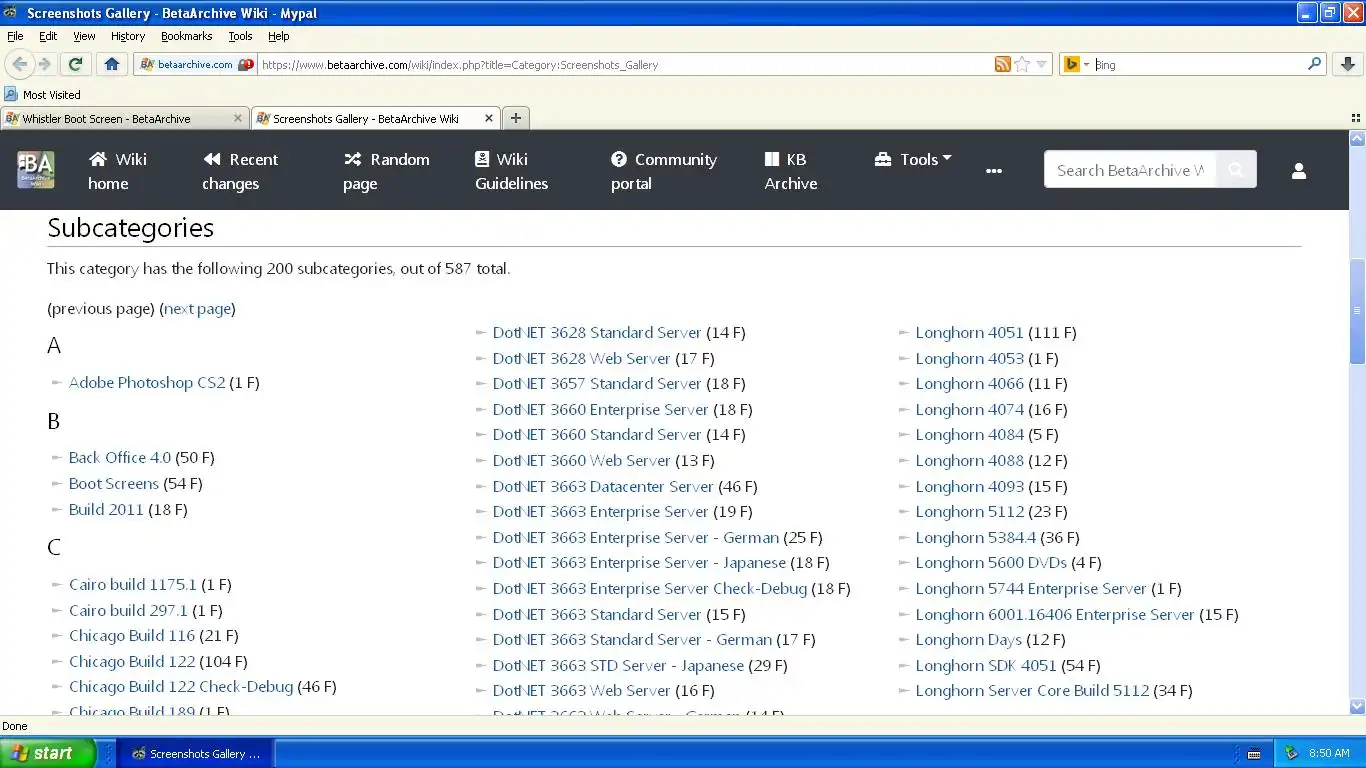The image size is (1366, 768).
Task: Click in the browser address bar
Action: click(625, 64)
